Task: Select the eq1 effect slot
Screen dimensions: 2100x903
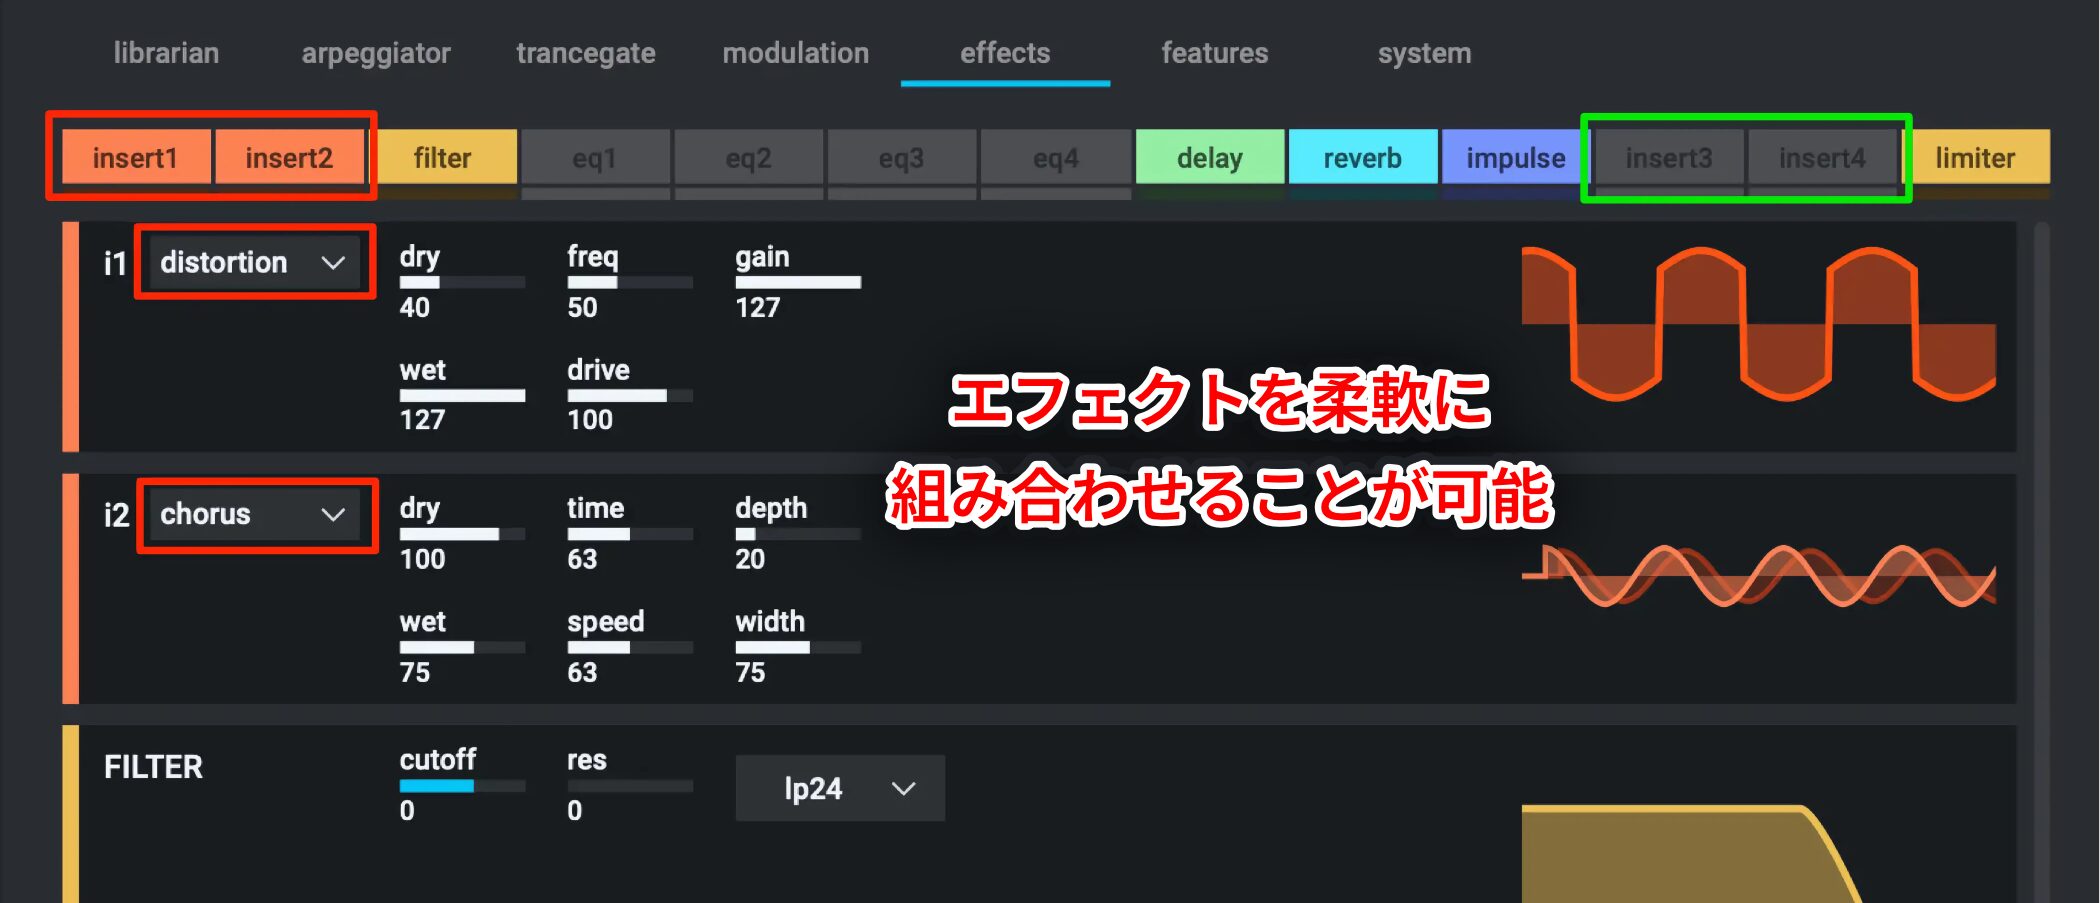Action: tap(595, 157)
